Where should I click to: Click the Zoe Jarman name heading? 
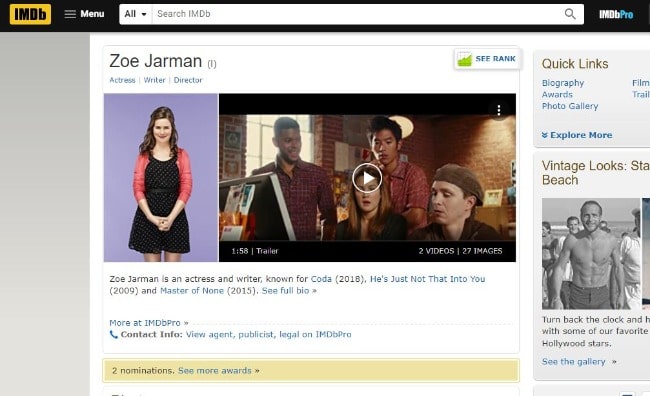click(x=155, y=61)
